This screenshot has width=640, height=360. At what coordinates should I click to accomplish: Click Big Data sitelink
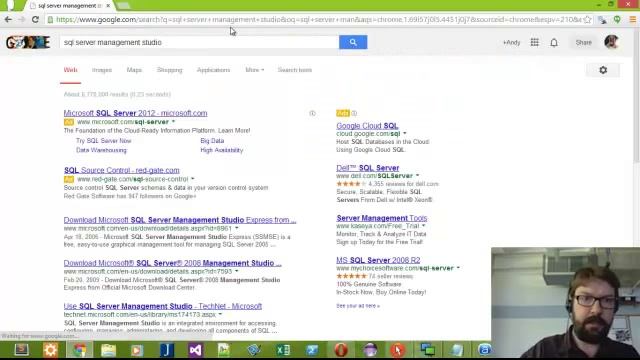coord(212,141)
